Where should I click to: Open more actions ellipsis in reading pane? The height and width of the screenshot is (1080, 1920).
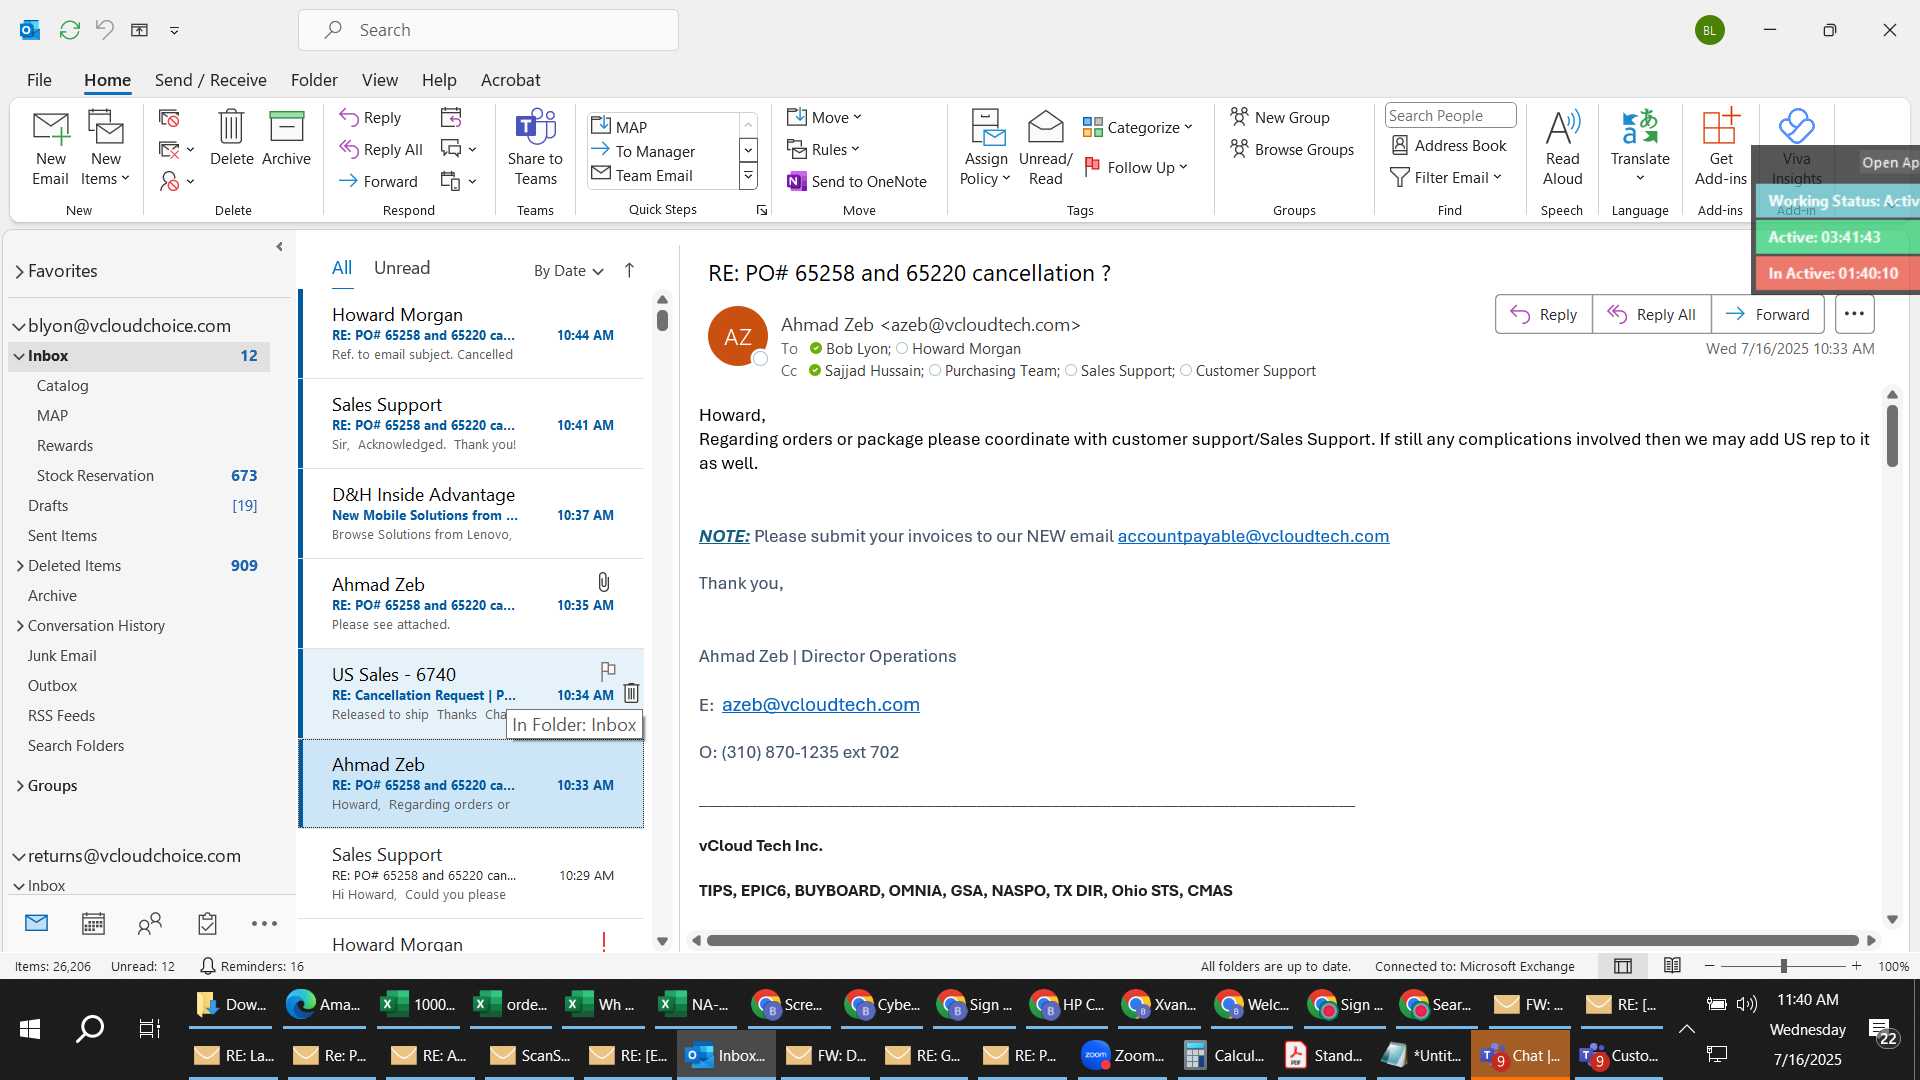tap(1854, 314)
